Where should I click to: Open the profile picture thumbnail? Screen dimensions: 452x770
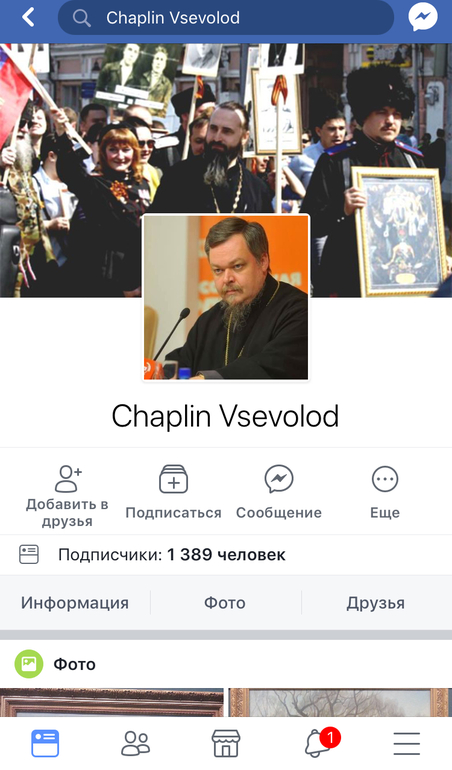pos(226,297)
